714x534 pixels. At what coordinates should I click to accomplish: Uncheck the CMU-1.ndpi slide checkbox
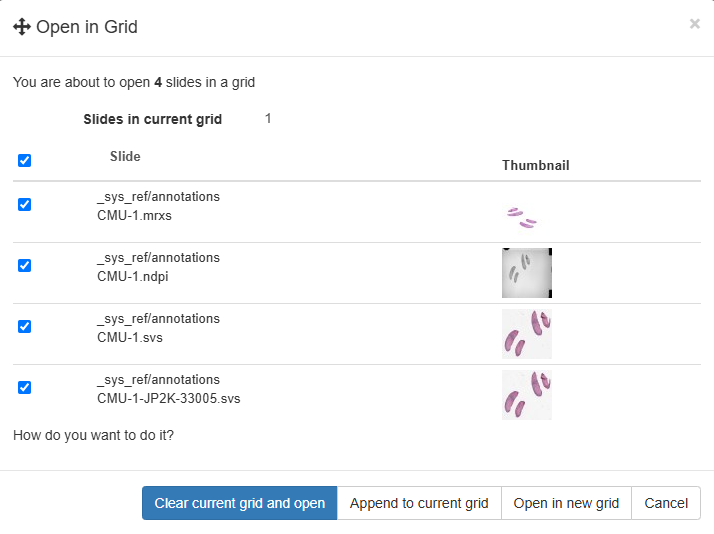coord(25,265)
